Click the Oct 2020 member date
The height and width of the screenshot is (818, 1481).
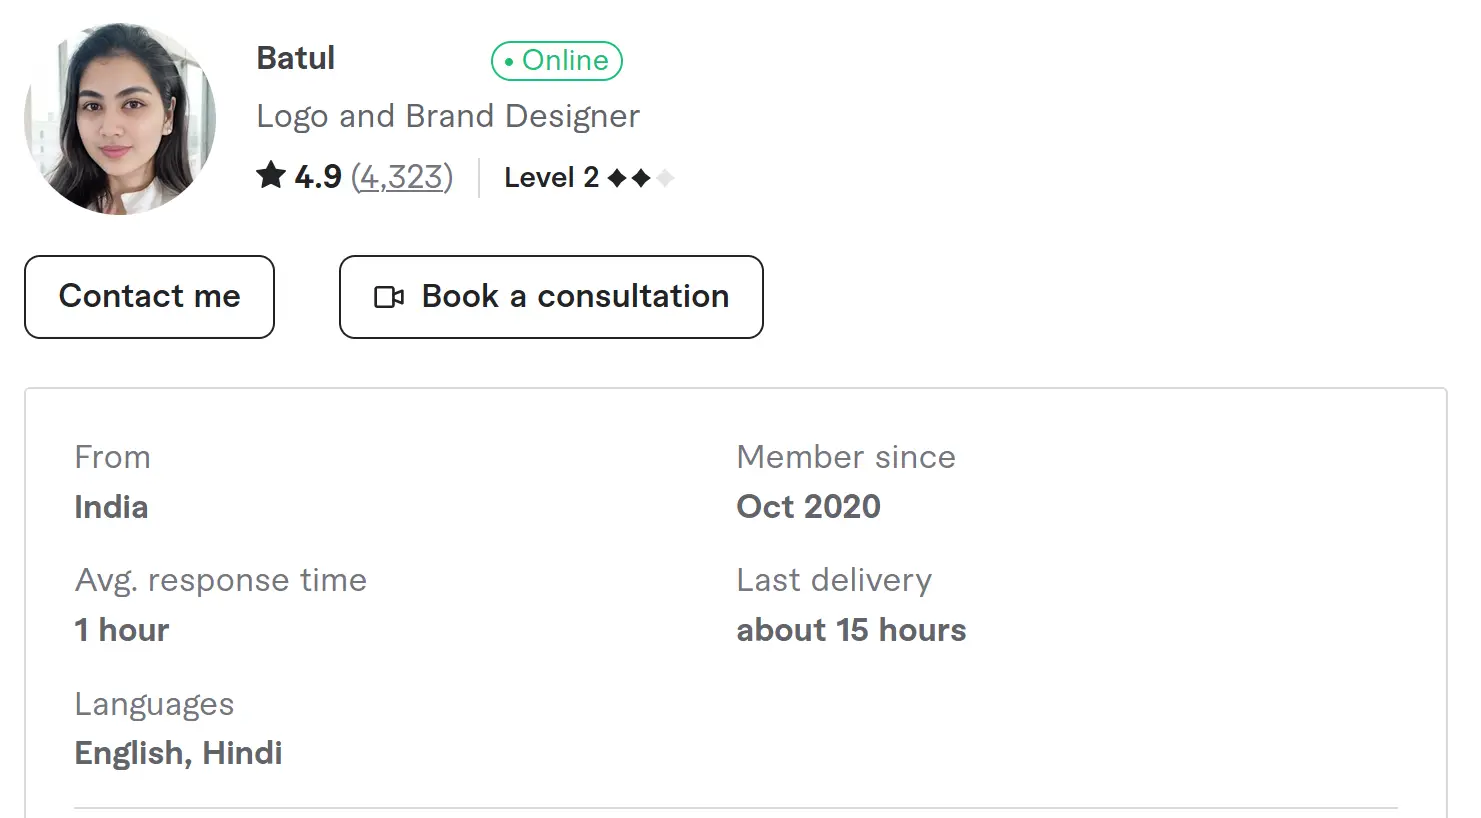808,507
